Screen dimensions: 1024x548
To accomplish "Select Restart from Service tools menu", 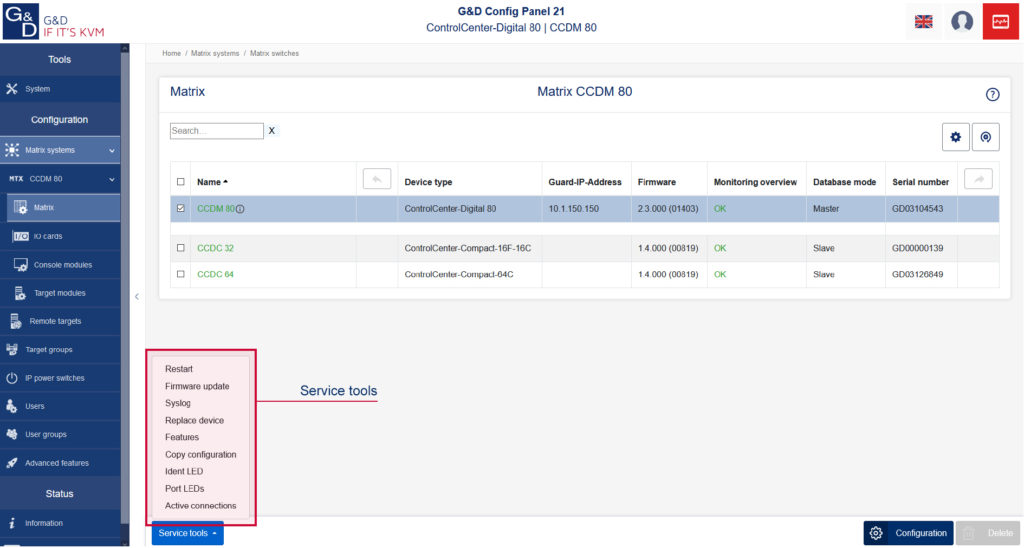I will coord(179,369).
